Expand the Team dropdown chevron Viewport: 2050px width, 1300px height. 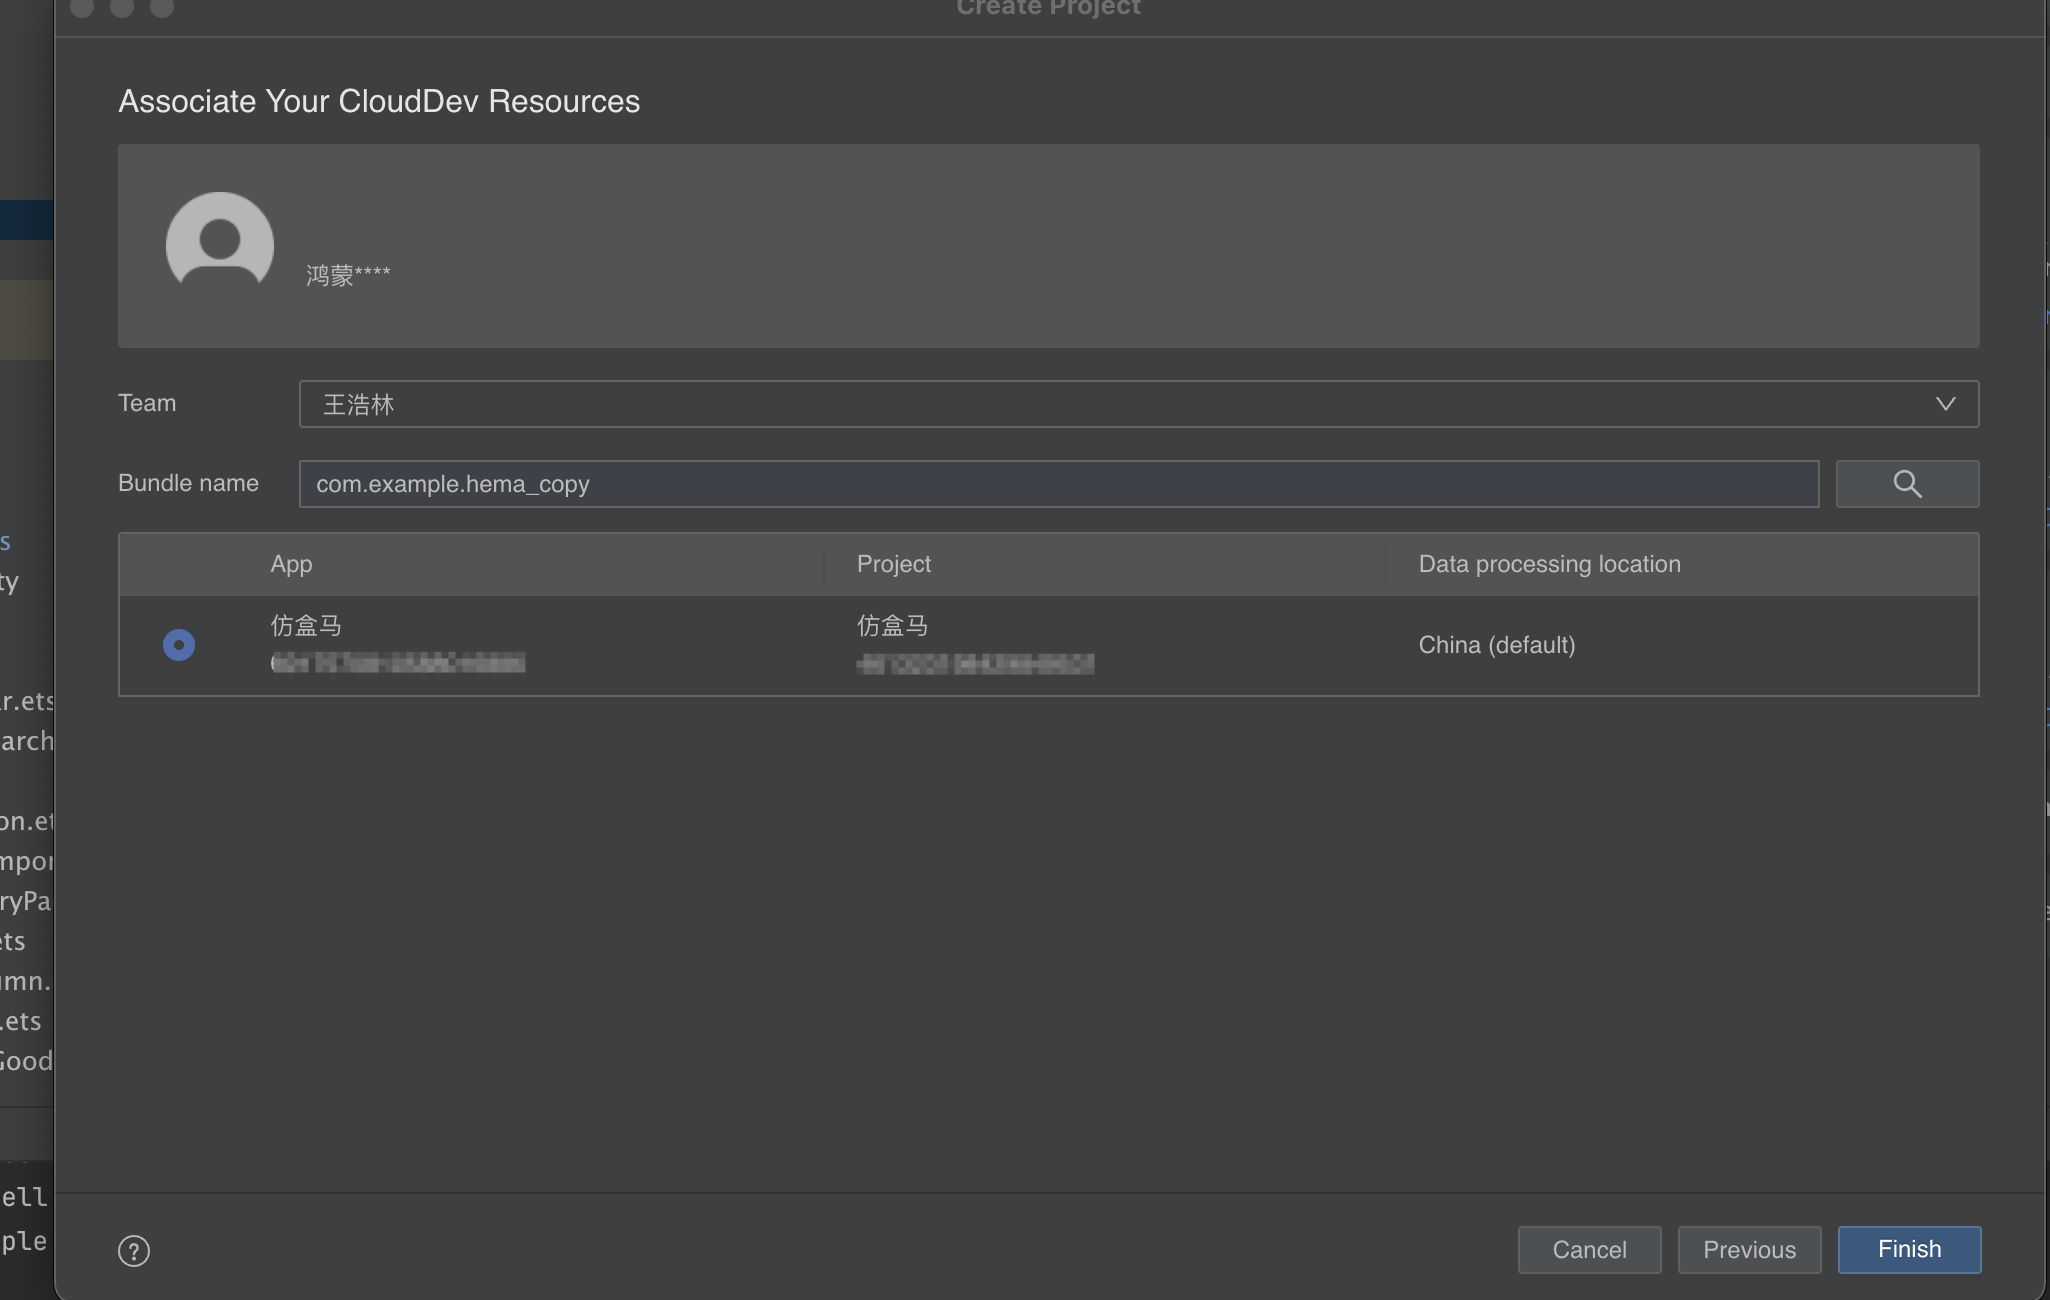click(1944, 404)
